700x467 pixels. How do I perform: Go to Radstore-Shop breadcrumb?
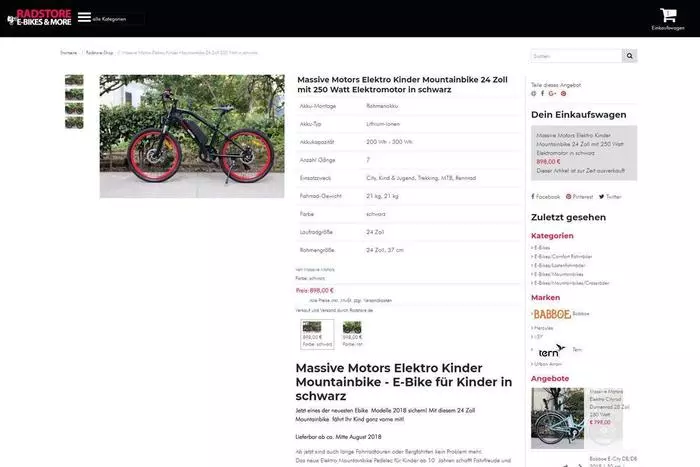coord(99,52)
